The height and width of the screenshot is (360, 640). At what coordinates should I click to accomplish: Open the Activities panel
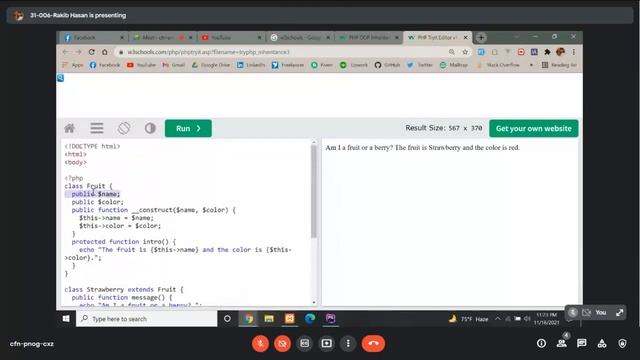click(x=602, y=343)
